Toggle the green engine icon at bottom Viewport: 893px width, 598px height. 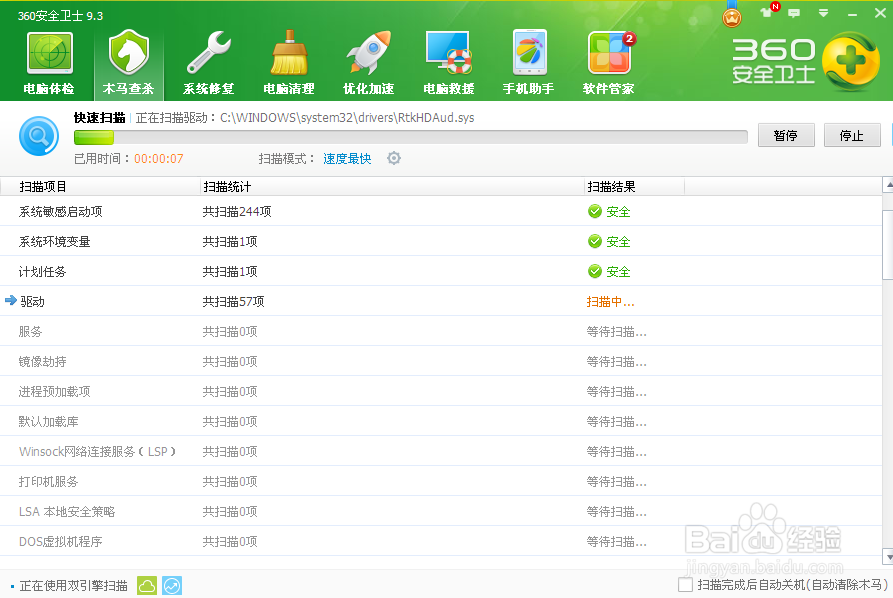146,584
